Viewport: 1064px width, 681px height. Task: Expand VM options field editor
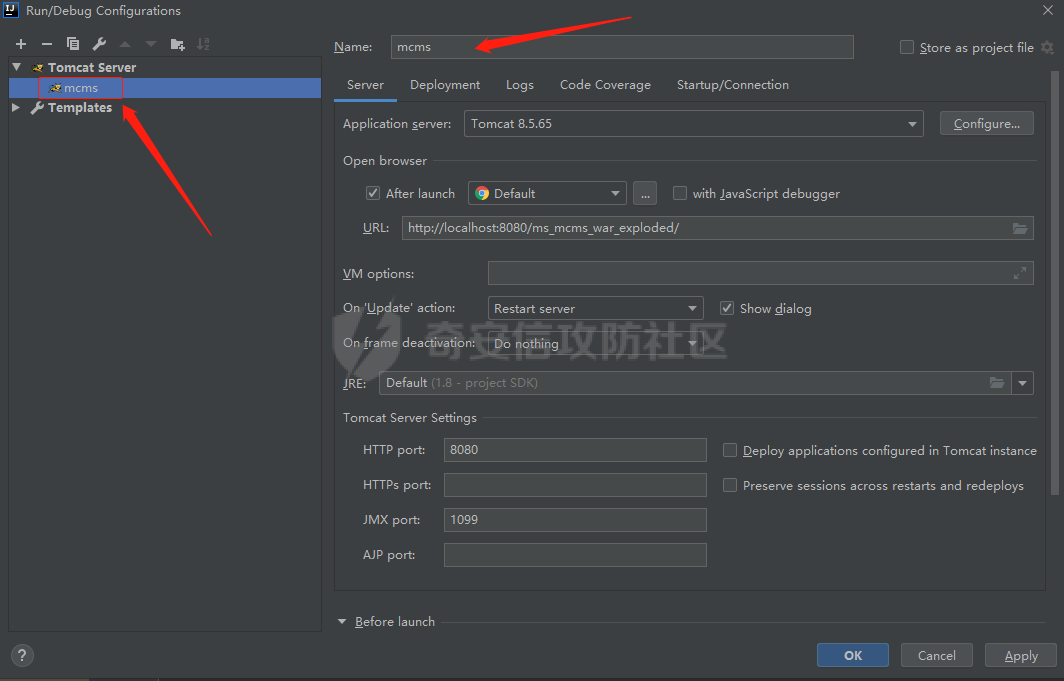pyautogui.click(x=1020, y=273)
